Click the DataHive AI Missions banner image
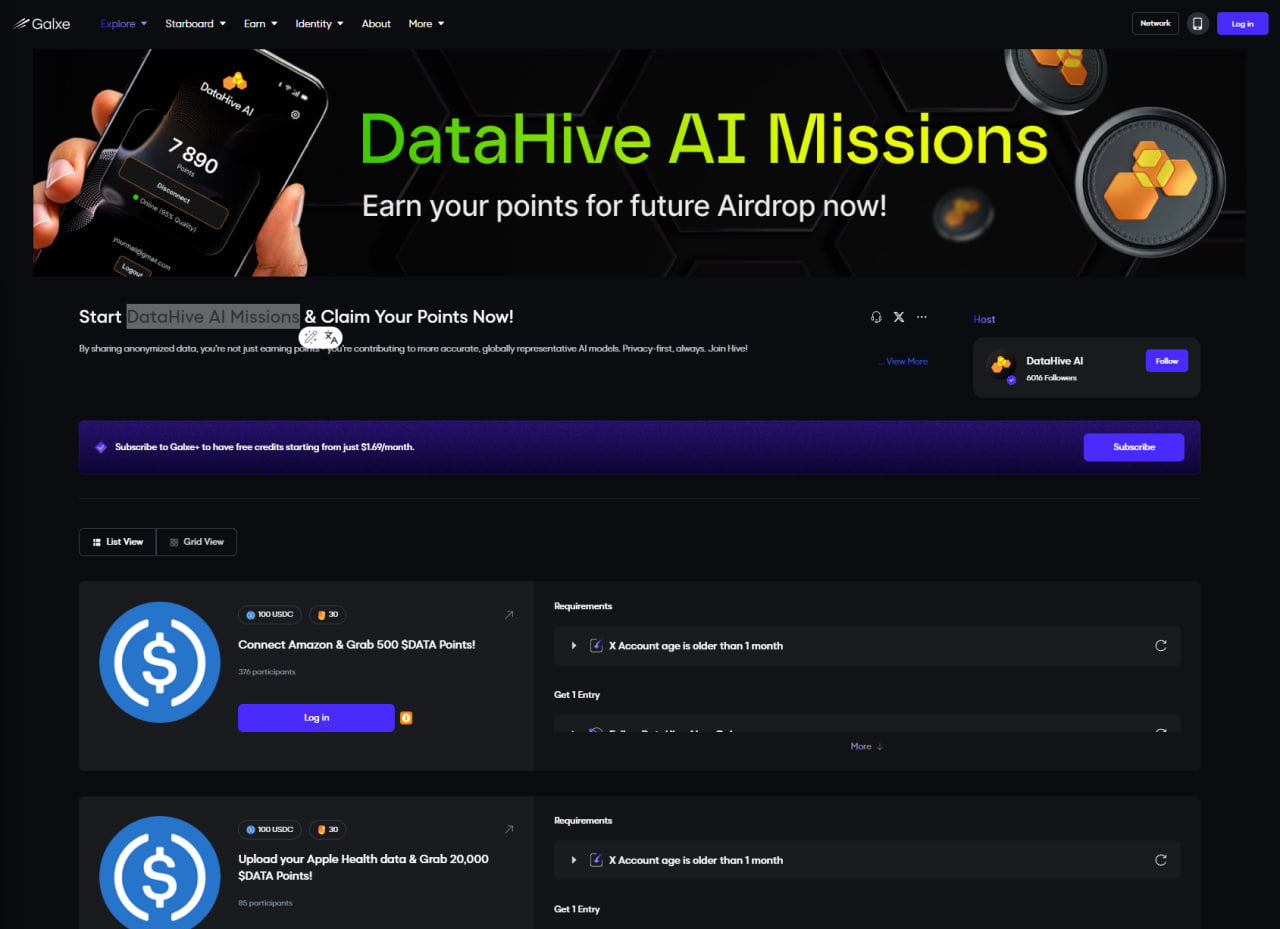This screenshot has height=929, width=1280. (640, 163)
